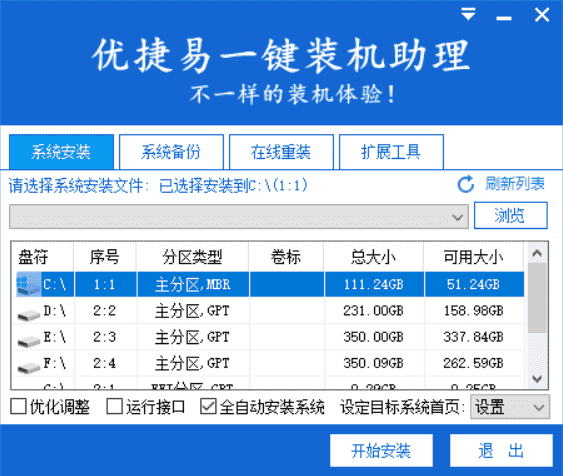Click the disk icon for F:\
The width and height of the screenshot is (563, 476).
[x=29, y=368]
